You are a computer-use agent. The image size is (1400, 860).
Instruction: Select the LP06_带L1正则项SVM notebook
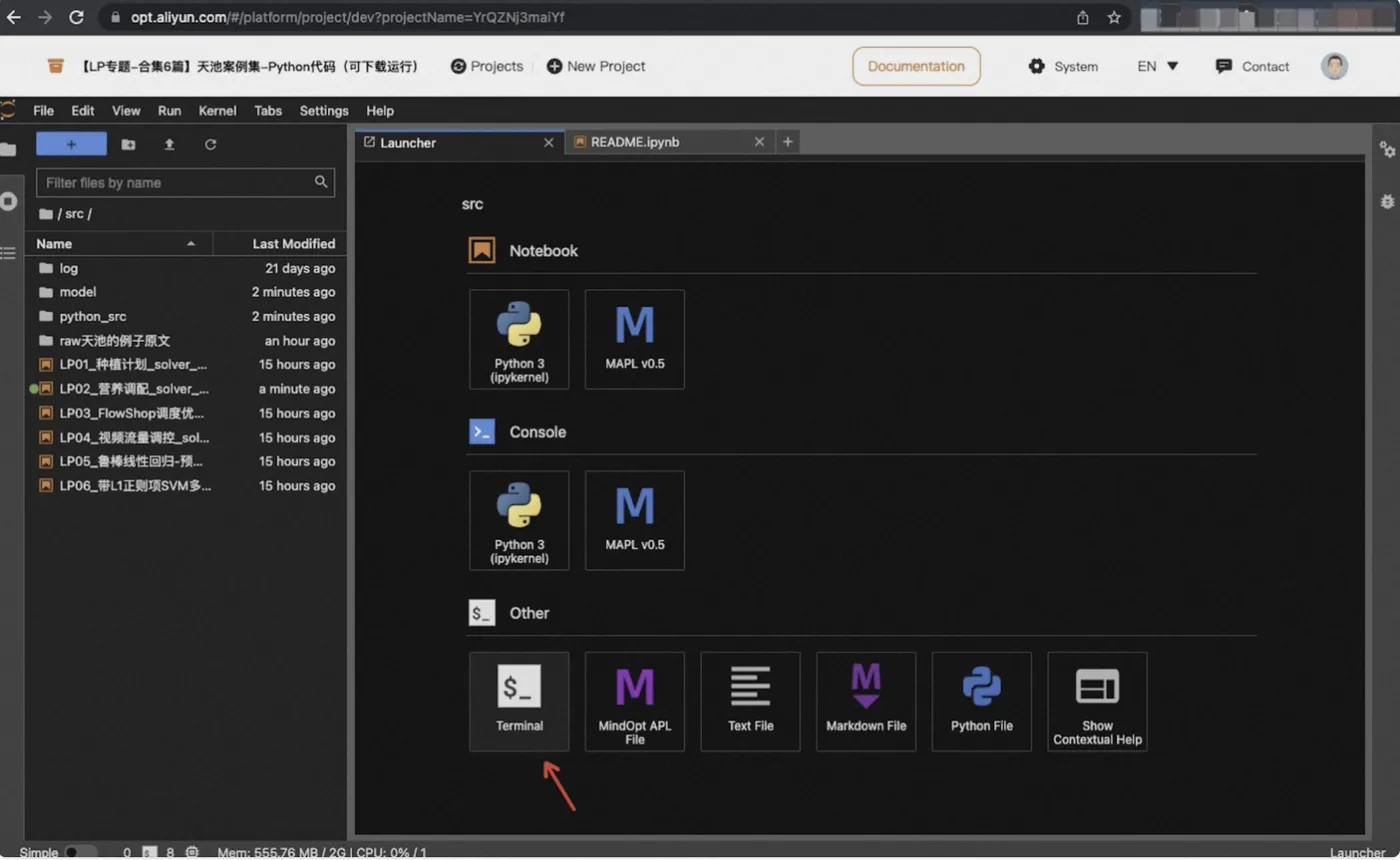(x=186, y=485)
